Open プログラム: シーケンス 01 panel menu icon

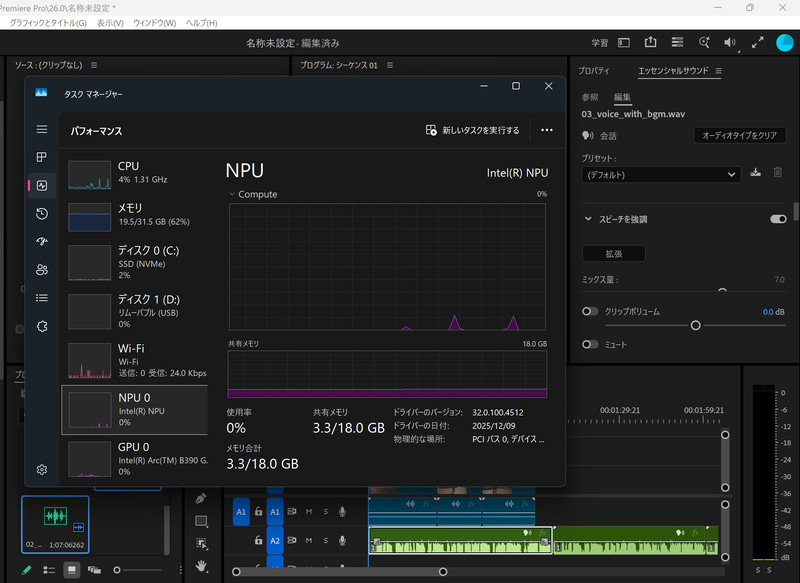(390, 65)
